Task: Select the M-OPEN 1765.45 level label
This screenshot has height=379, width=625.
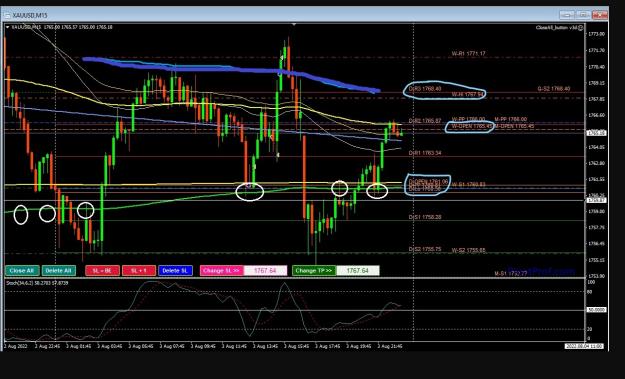Action: coord(514,126)
